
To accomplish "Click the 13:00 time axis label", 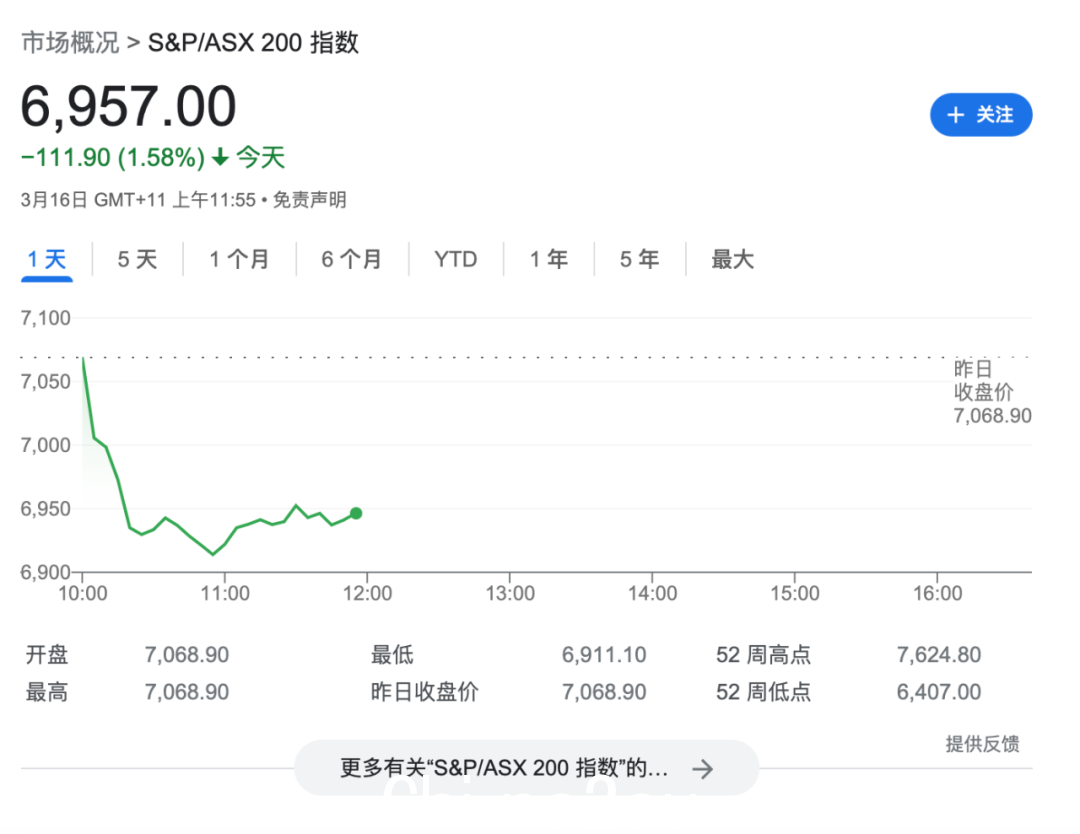I will click(510, 593).
